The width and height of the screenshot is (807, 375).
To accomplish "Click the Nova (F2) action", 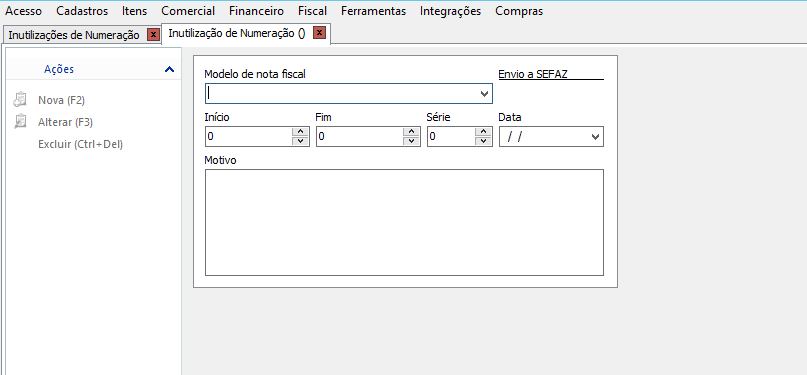I will 61,100.
